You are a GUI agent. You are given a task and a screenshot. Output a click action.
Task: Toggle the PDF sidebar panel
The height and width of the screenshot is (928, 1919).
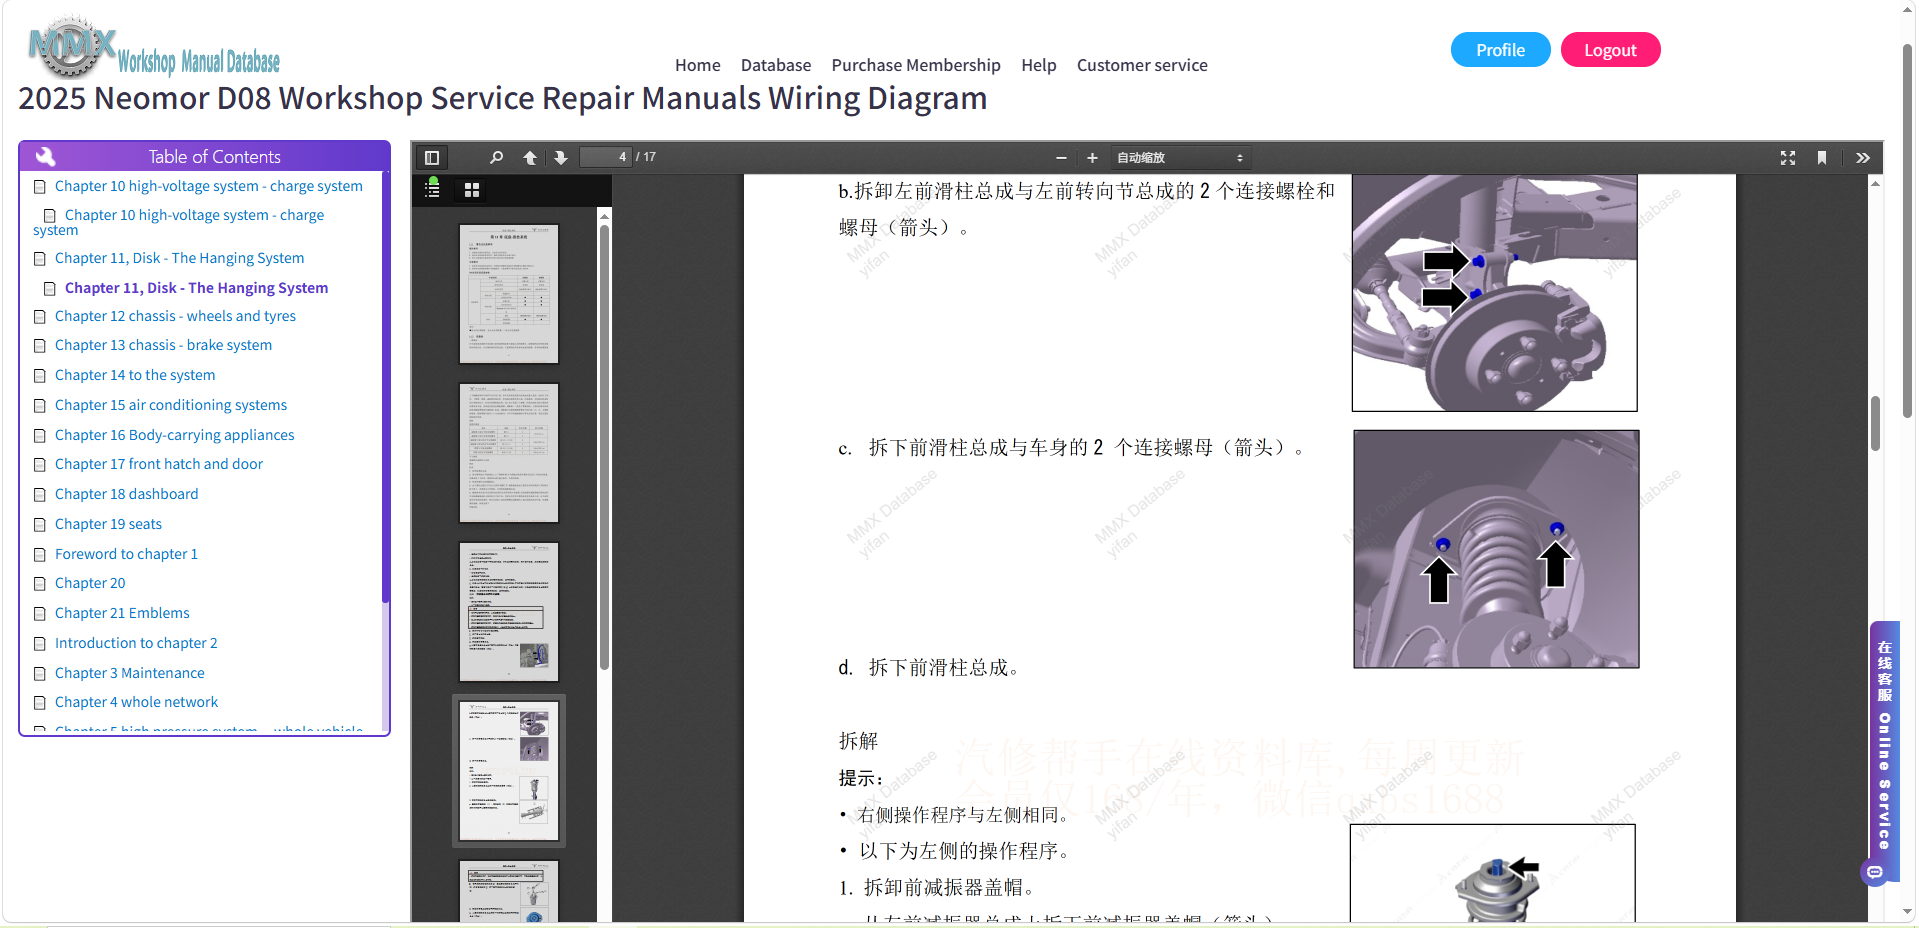pos(432,158)
